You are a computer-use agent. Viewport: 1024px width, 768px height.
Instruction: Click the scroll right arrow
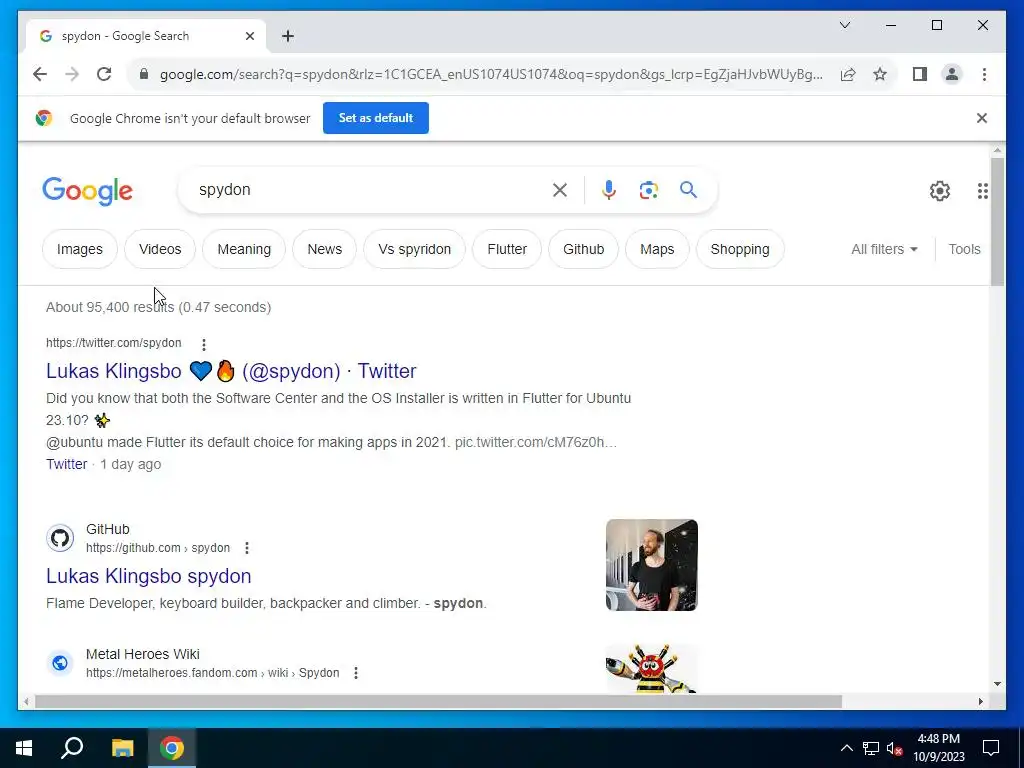pyautogui.click(x=980, y=702)
